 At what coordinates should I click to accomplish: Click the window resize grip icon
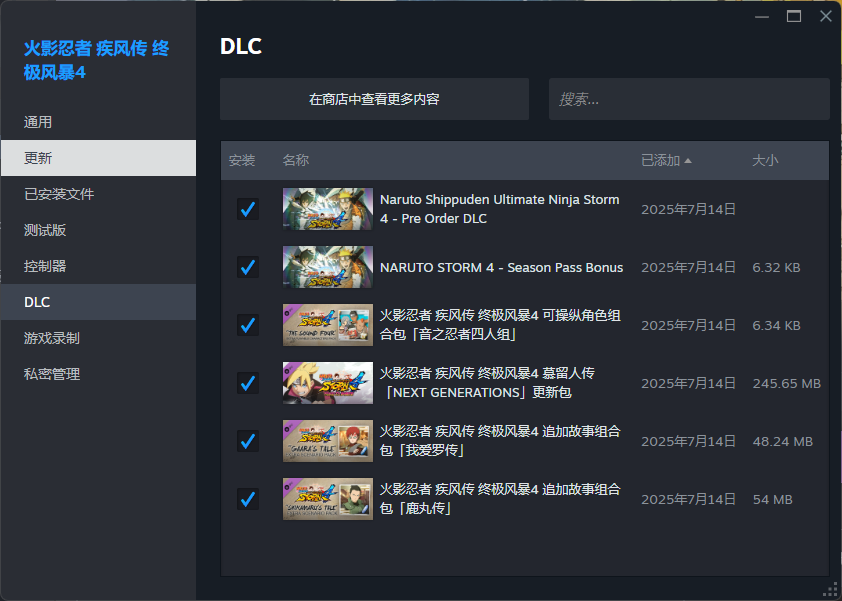[831, 590]
